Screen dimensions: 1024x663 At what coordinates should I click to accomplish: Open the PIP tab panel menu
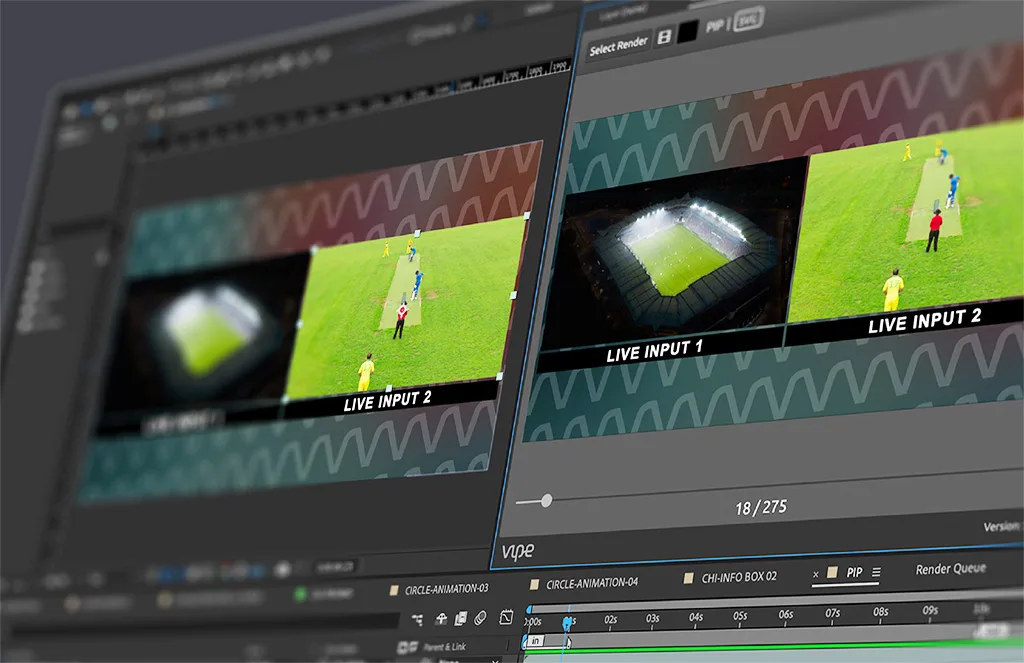pyautogui.click(x=876, y=573)
